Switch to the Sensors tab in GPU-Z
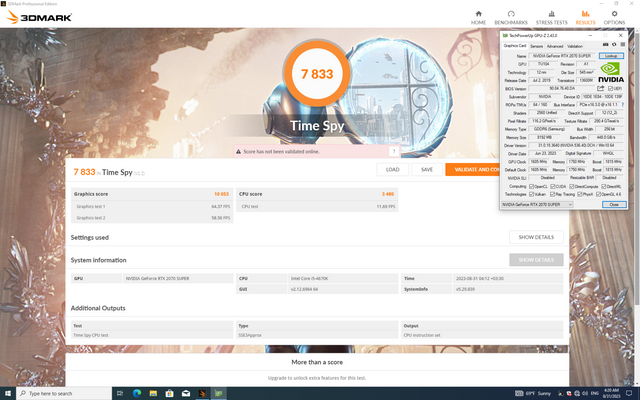 coord(536,46)
